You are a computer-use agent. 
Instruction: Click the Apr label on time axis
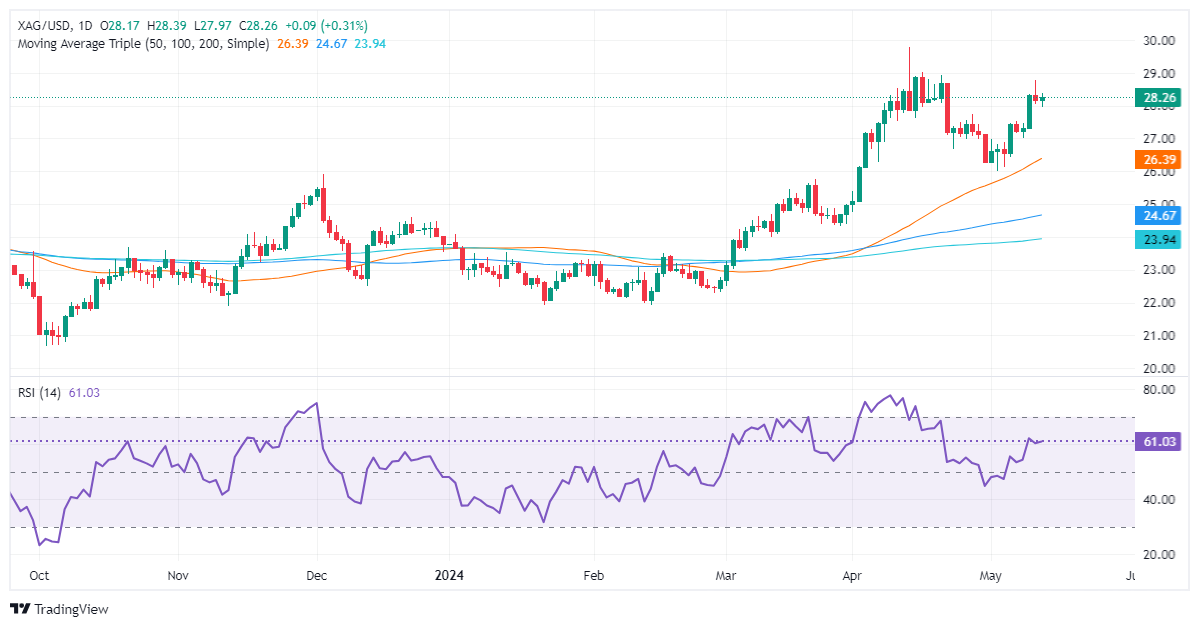click(x=853, y=576)
